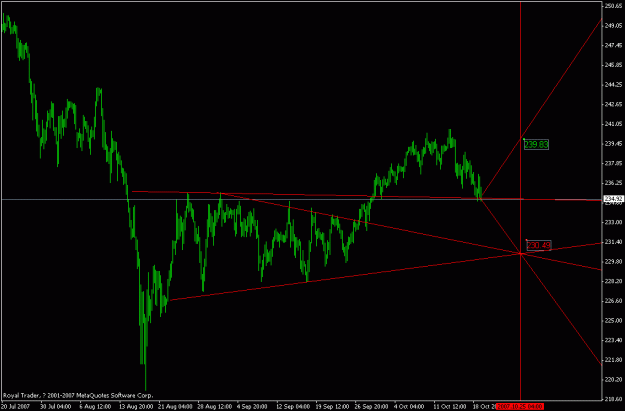The width and height of the screenshot is (625, 411).
Task: Click the 220.20 price scale value
Action: pyautogui.click(x=614, y=380)
